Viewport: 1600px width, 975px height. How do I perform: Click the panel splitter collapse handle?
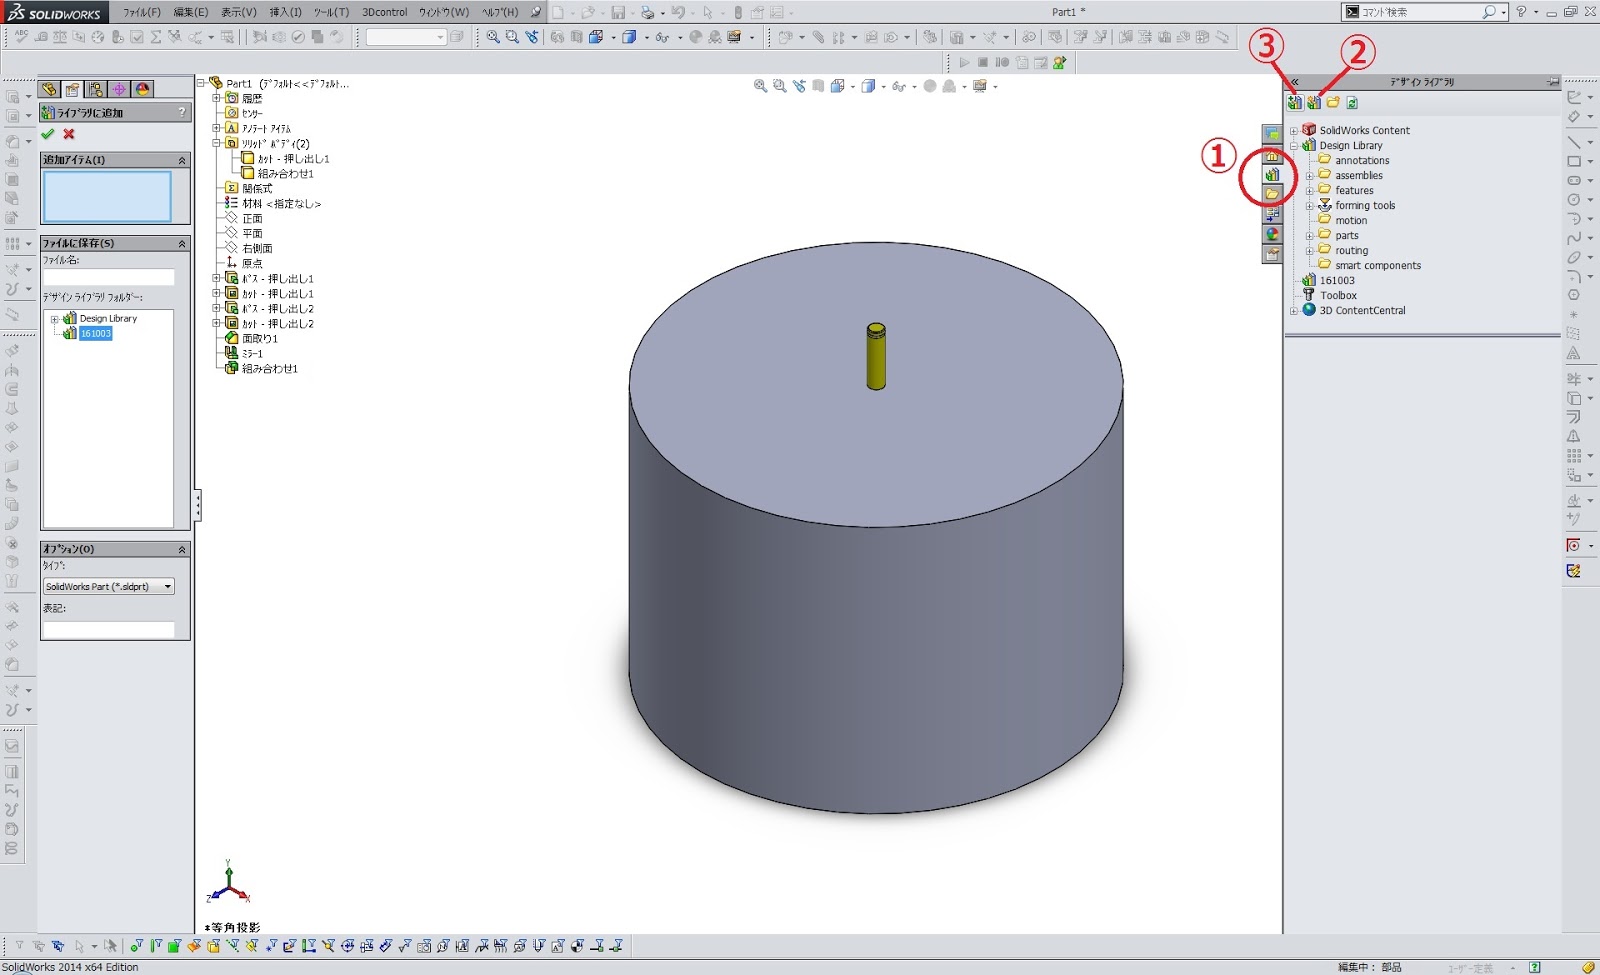pyautogui.click(x=197, y=505)
